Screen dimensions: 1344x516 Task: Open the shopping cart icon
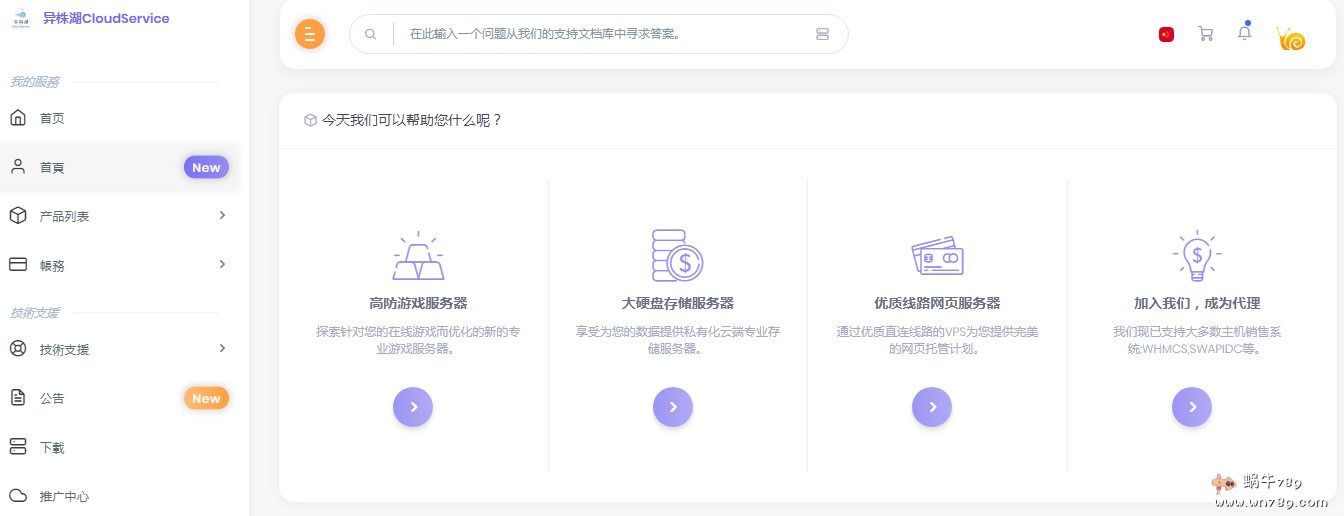[1205, 34]
